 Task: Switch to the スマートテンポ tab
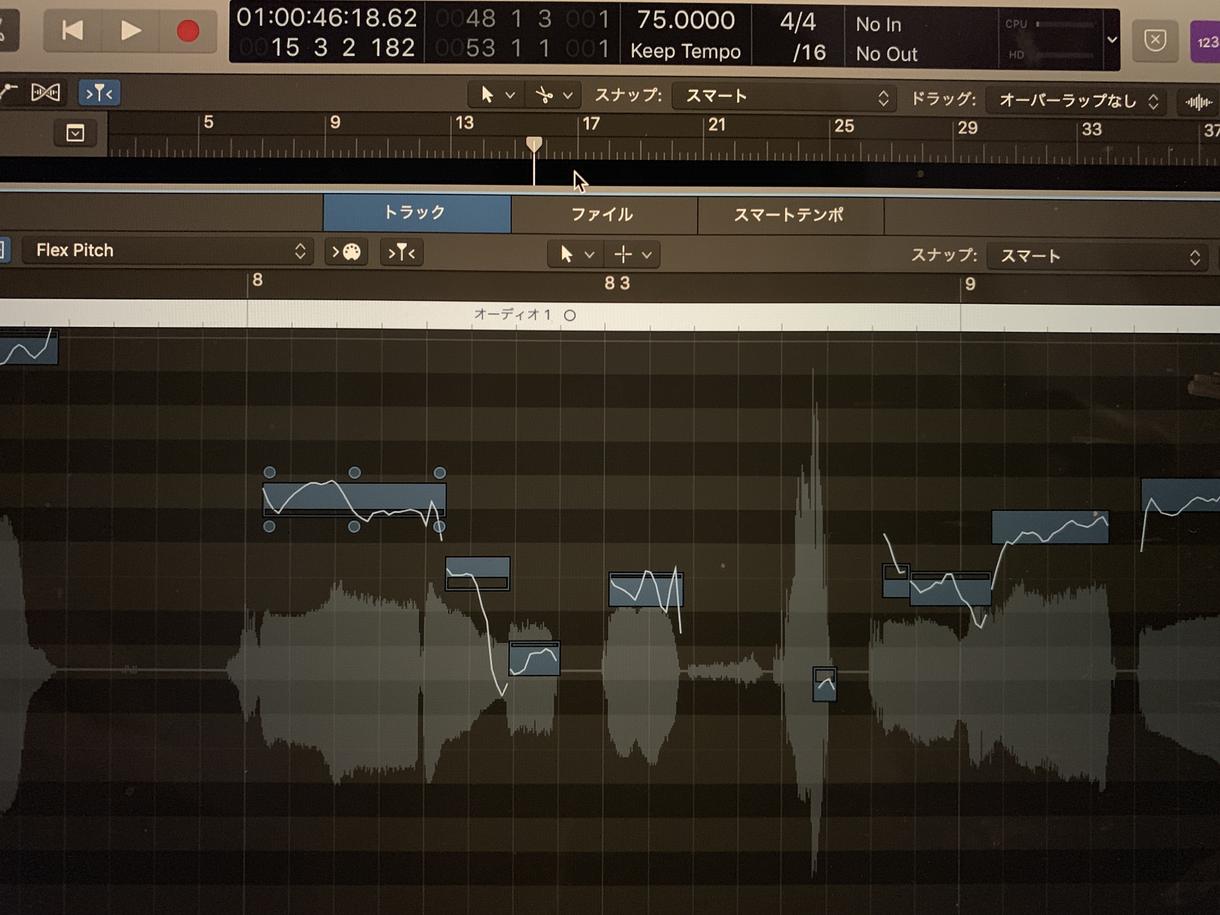pos(790,215)
